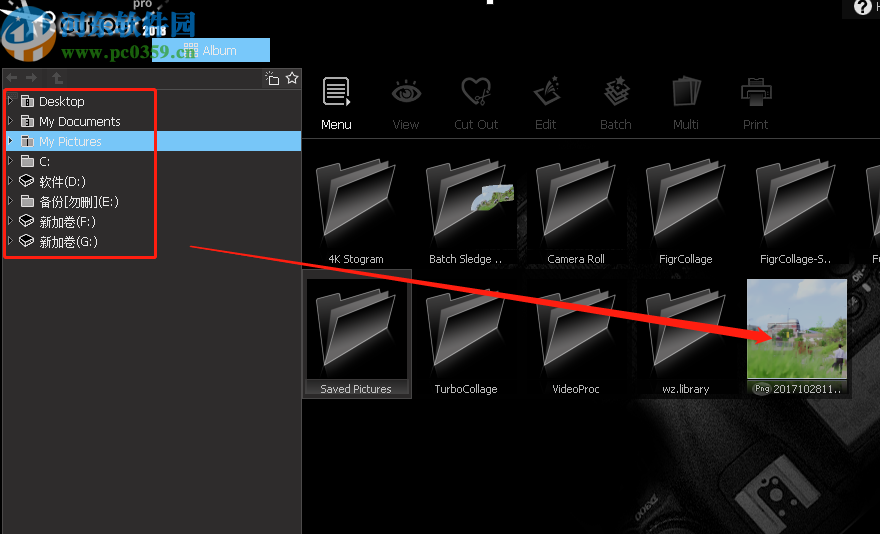
Task: Open the Batch processing icon
Action: coord(616,92)
